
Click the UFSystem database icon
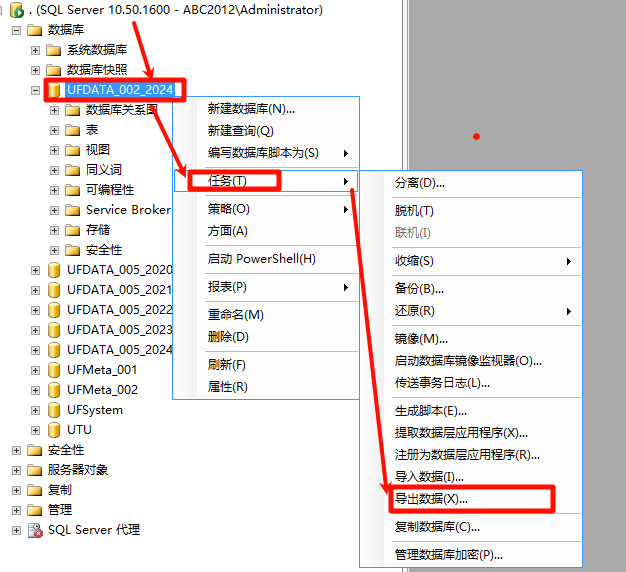(54, 410)
